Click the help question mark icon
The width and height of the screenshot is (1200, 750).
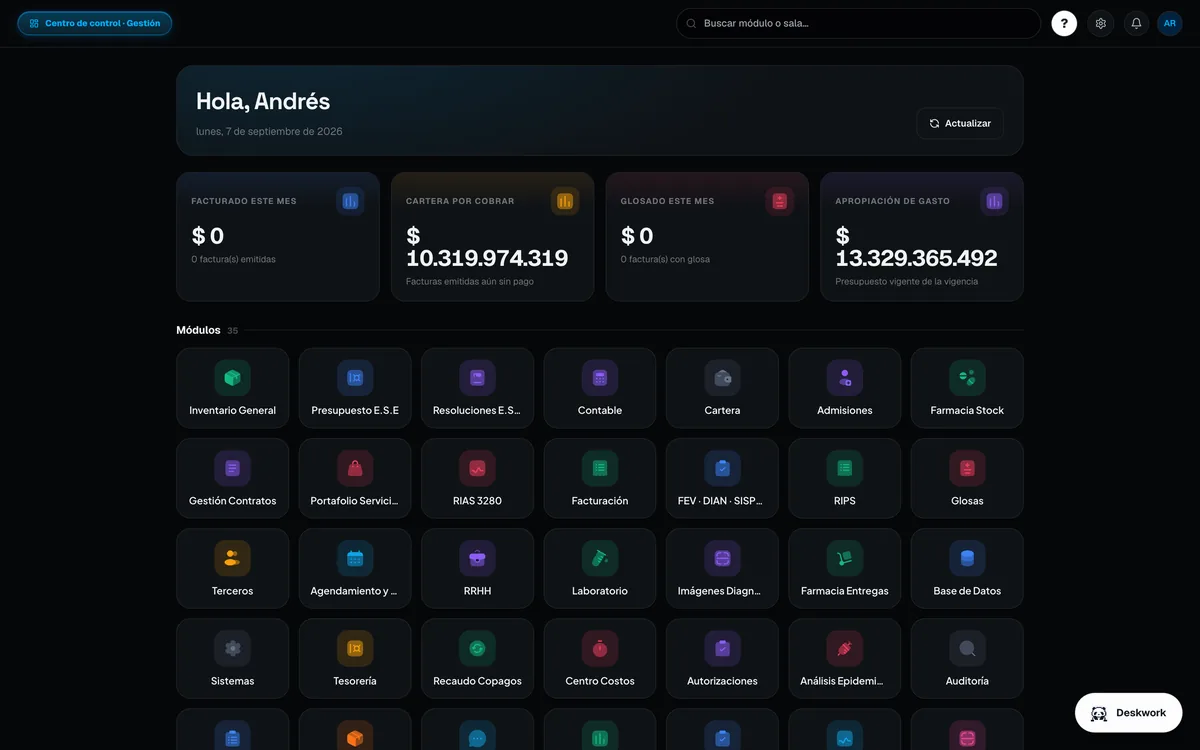click(1064, 23)
